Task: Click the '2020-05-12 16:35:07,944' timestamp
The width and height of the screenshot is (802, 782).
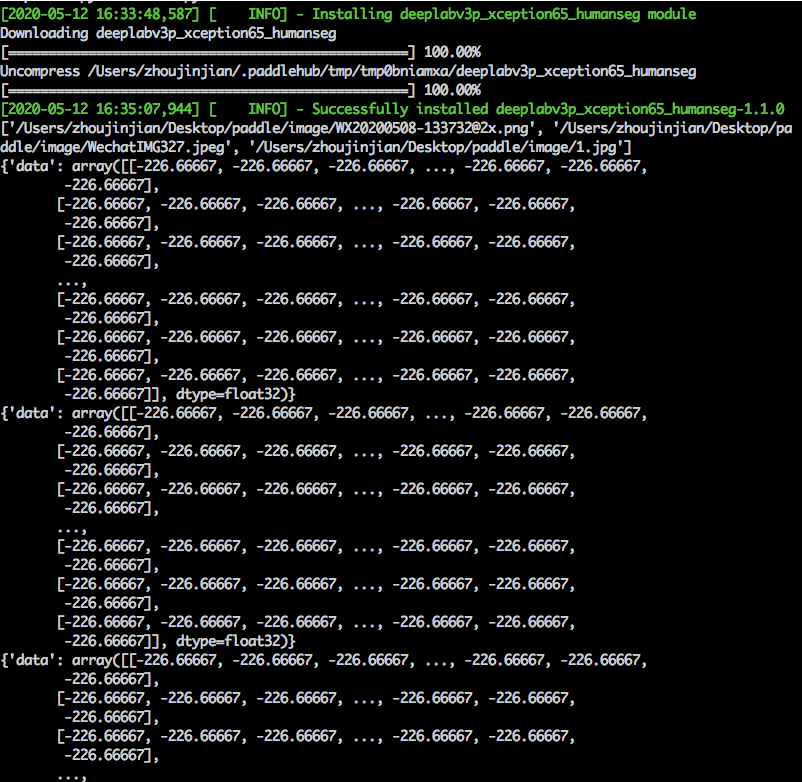Action: [x=100, y=109]
